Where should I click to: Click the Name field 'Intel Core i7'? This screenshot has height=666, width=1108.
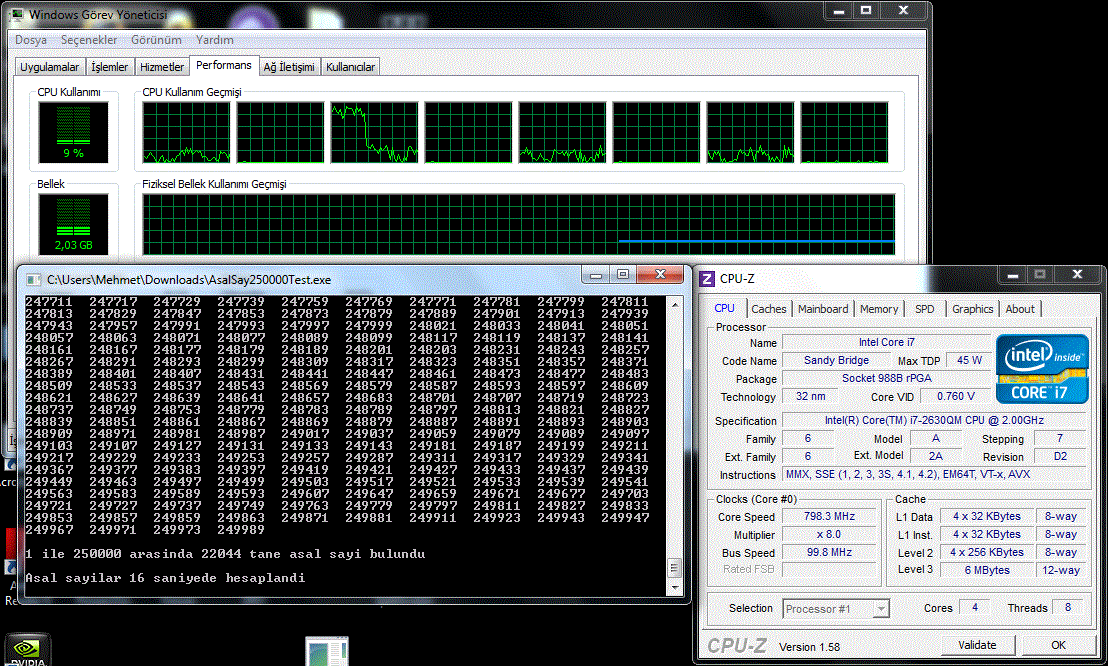click(886, 342)
